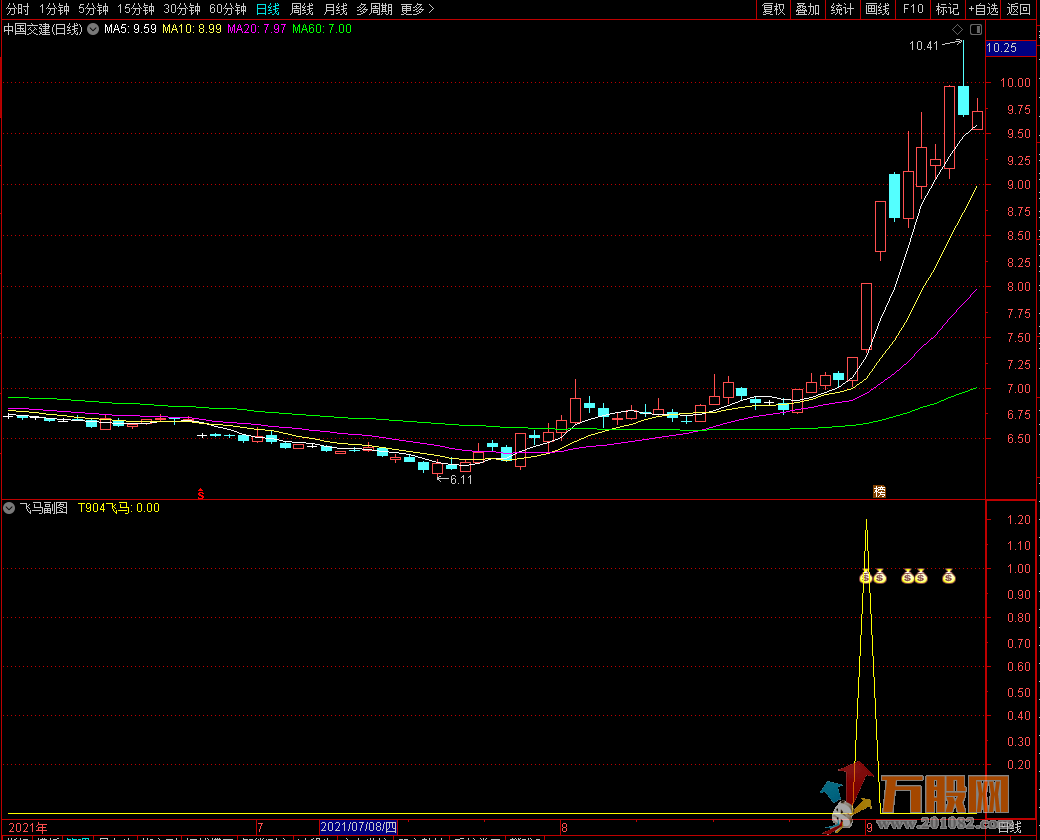Viewport: 1040px width, 840px height.
Task: Click the 10.41 high price annotation
Action: [924, 46]
